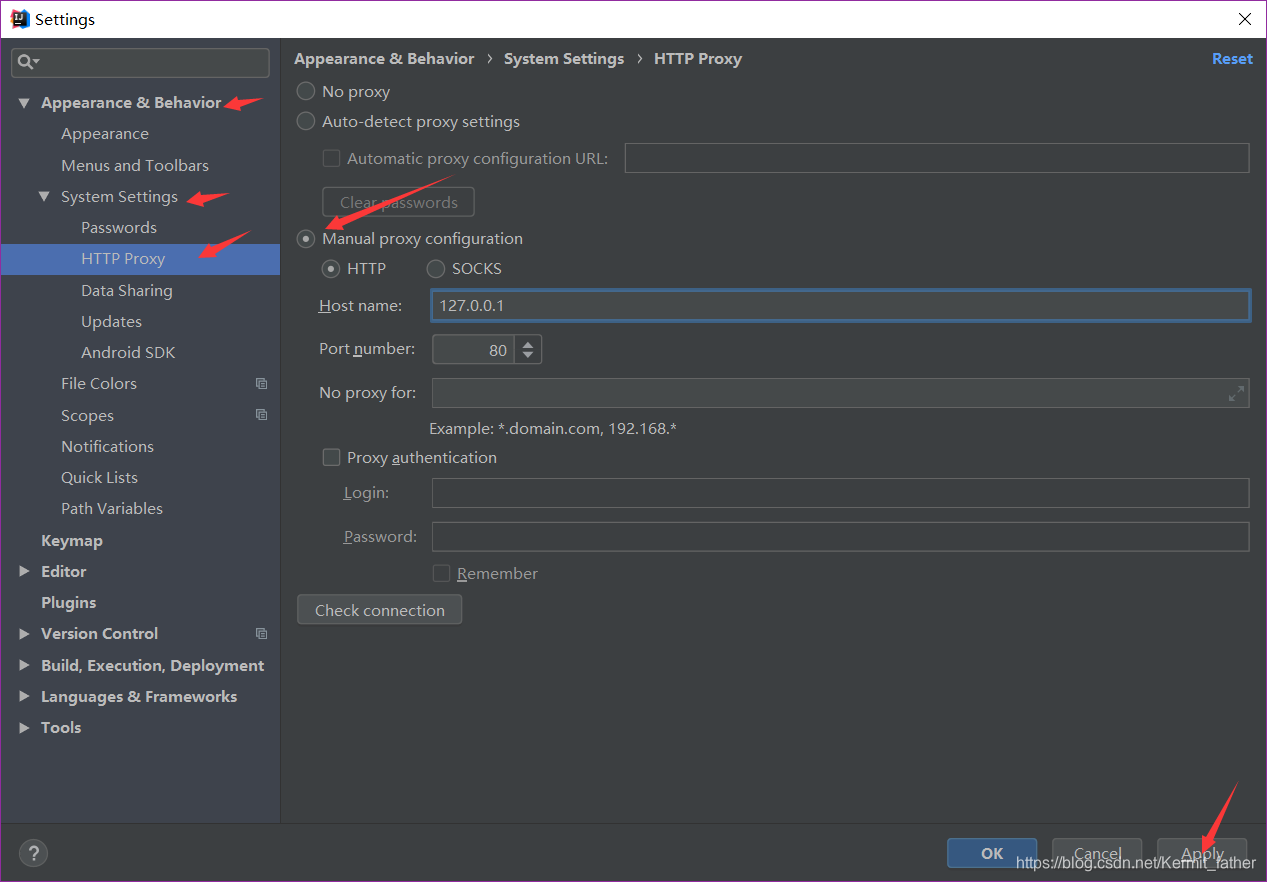1267x882 pixels.
Task: Click the IntelliJ icon in title bar
Action: [20, 19]
